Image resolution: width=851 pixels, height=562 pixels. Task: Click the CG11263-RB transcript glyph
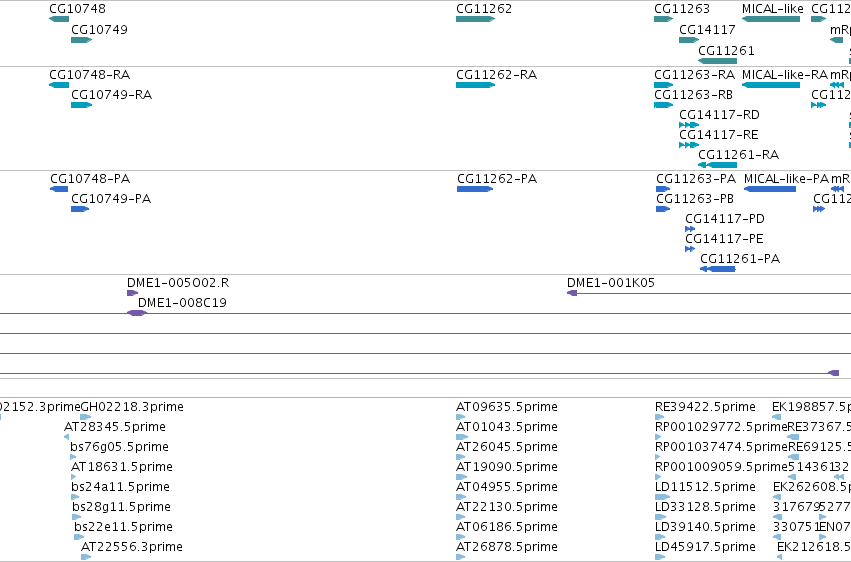coord(663,105)
